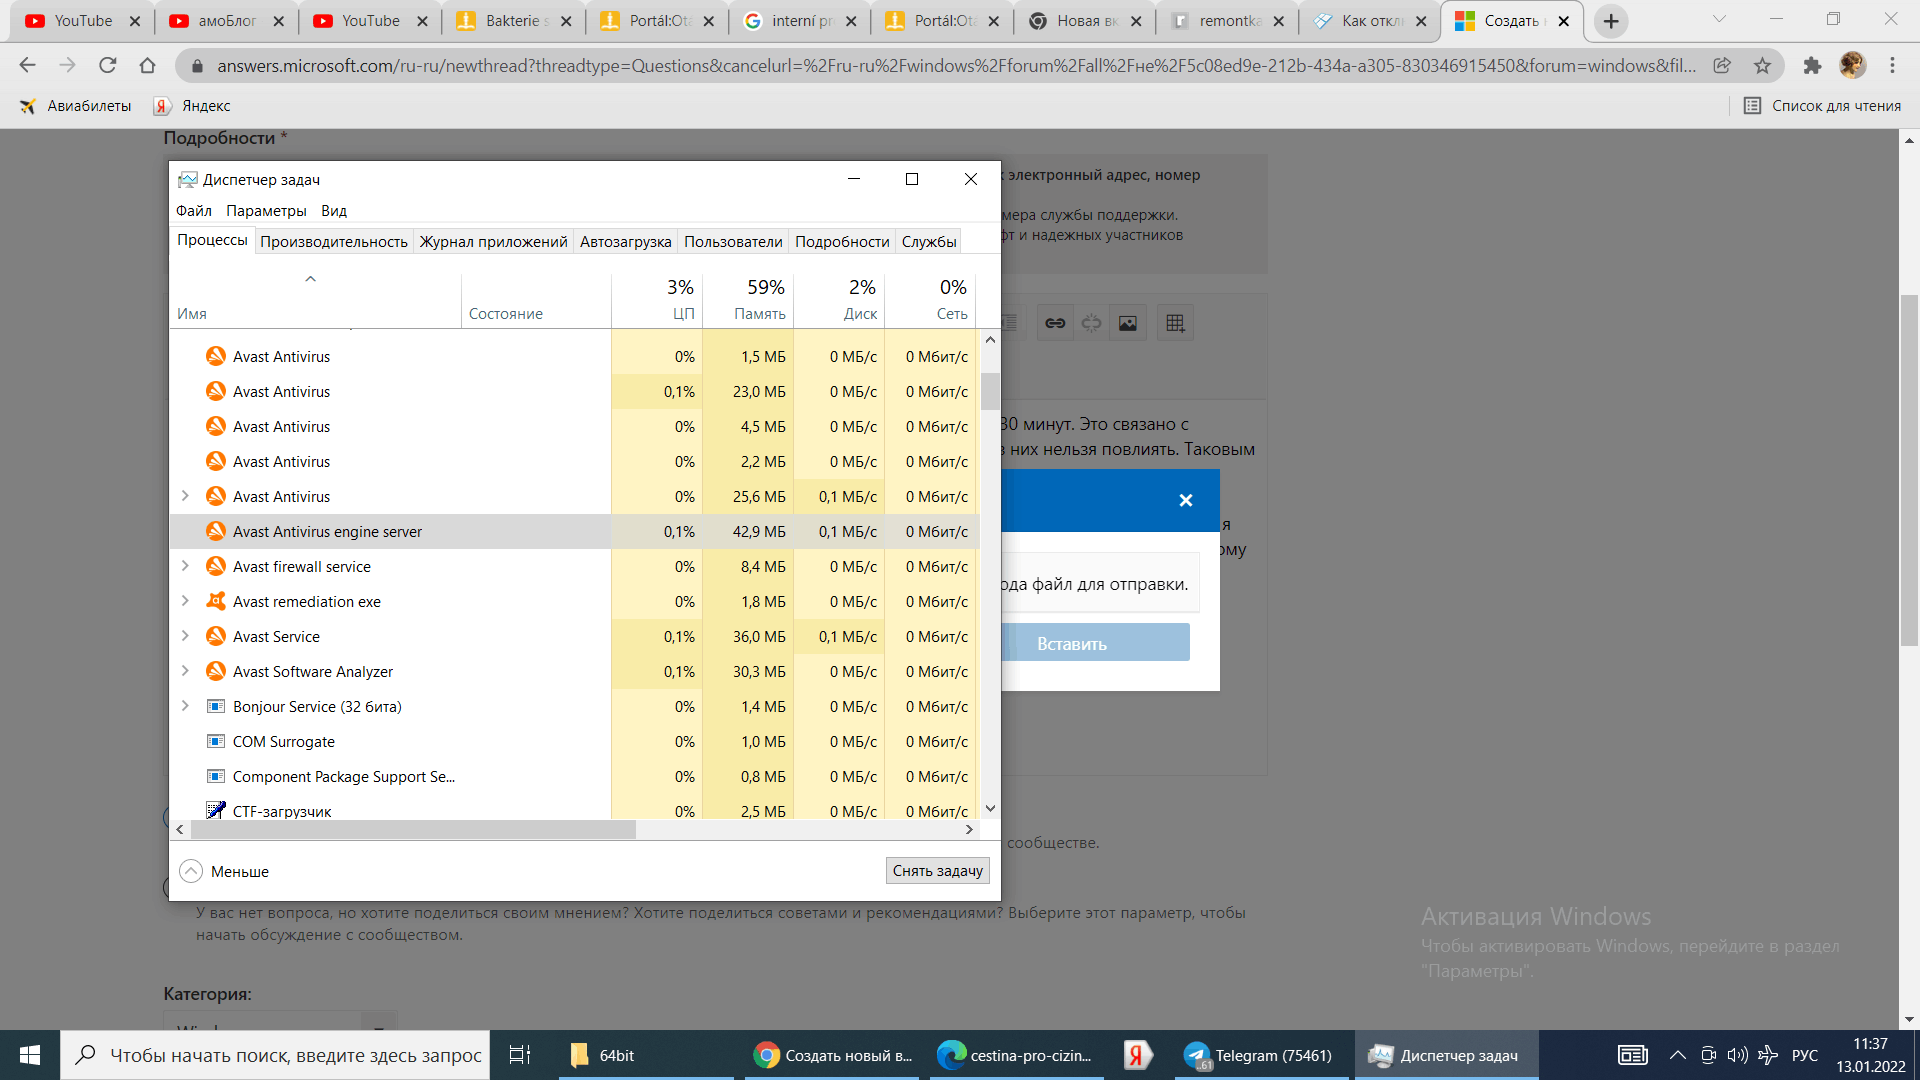This screenshot has height=1080, width=1920.
Task: Sort processes by Память column header
Action: coord(758,300)
